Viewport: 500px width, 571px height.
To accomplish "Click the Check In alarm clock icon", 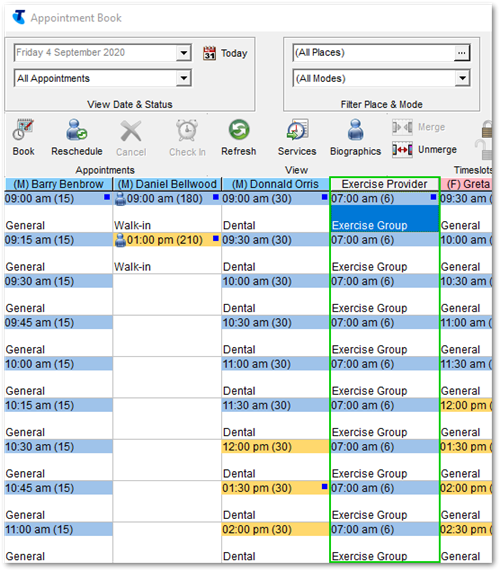I will coord(187,130).
